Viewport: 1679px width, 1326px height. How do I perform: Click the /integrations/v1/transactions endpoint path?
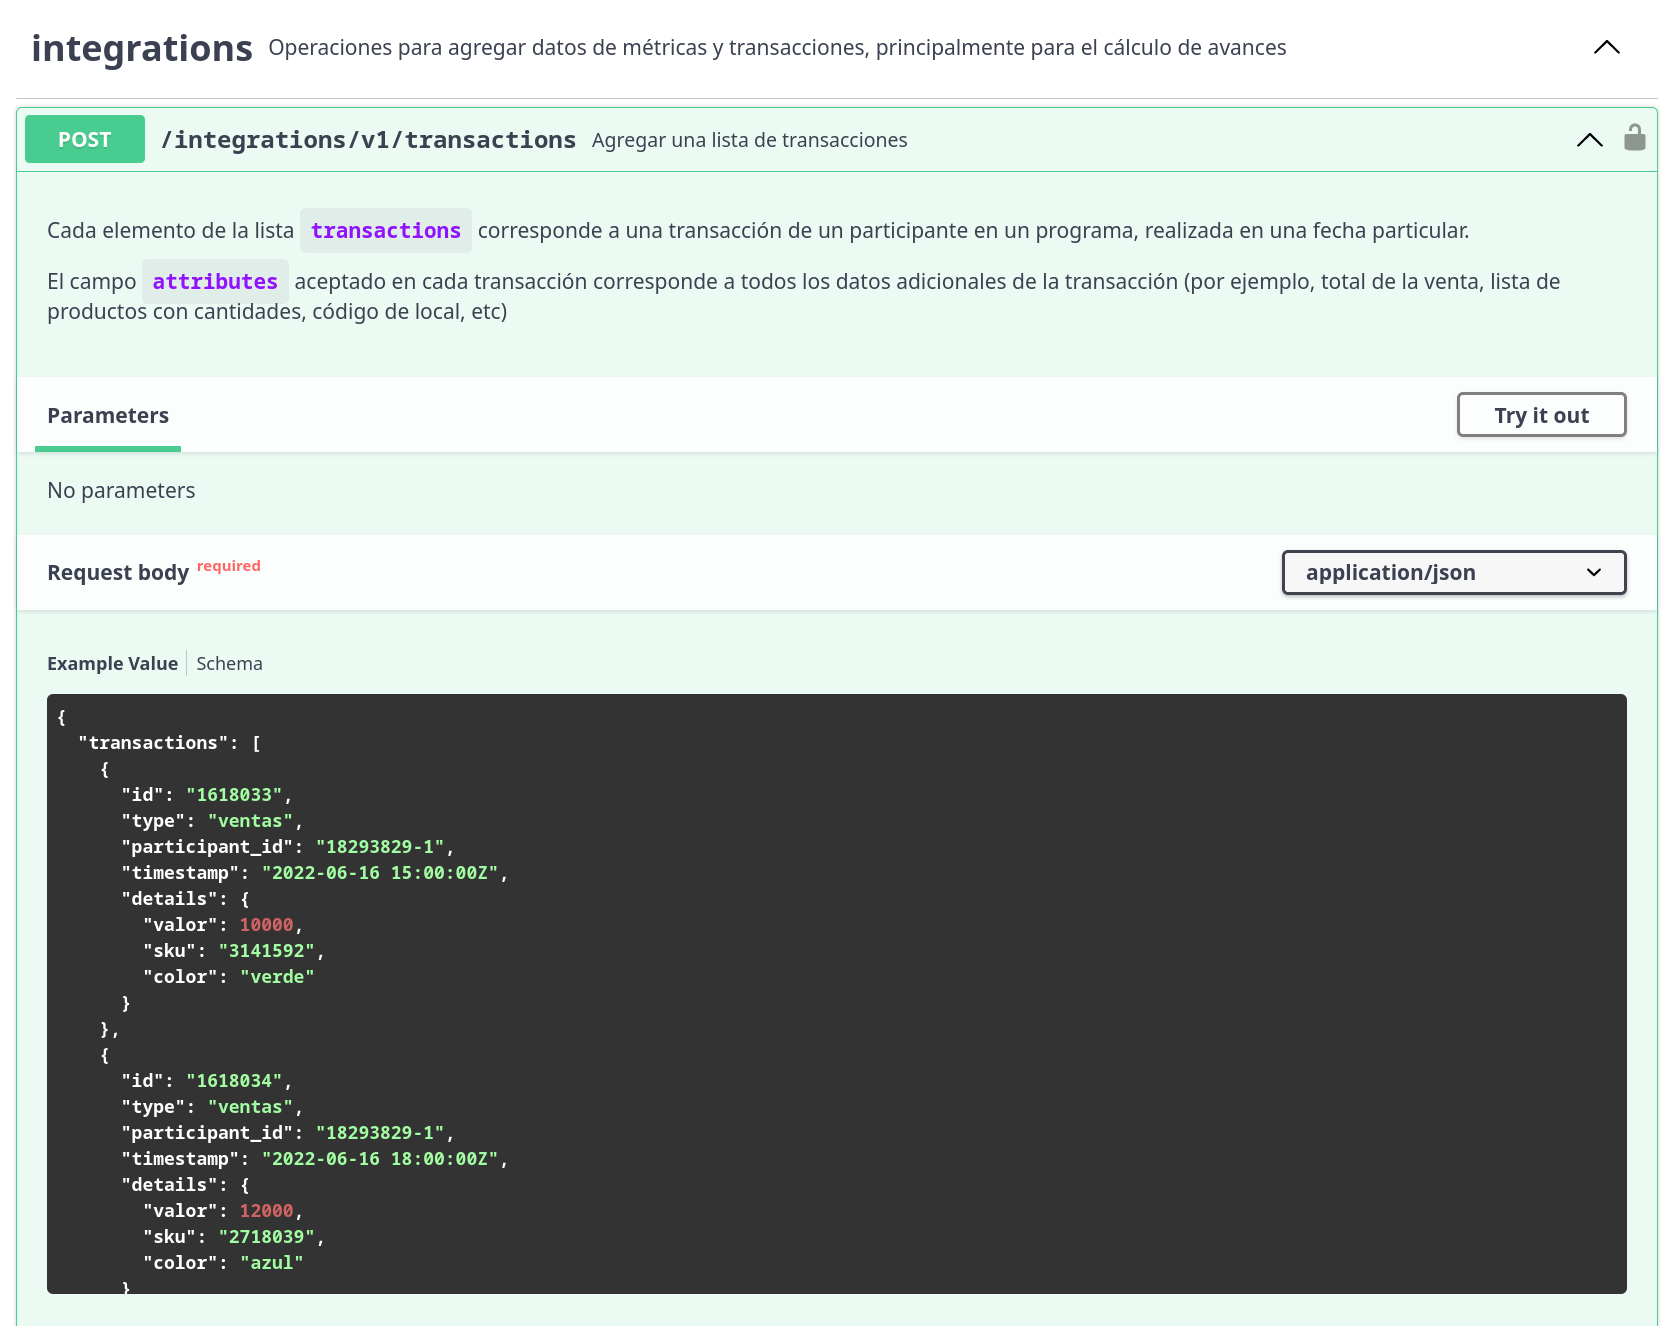click(368, 140)
